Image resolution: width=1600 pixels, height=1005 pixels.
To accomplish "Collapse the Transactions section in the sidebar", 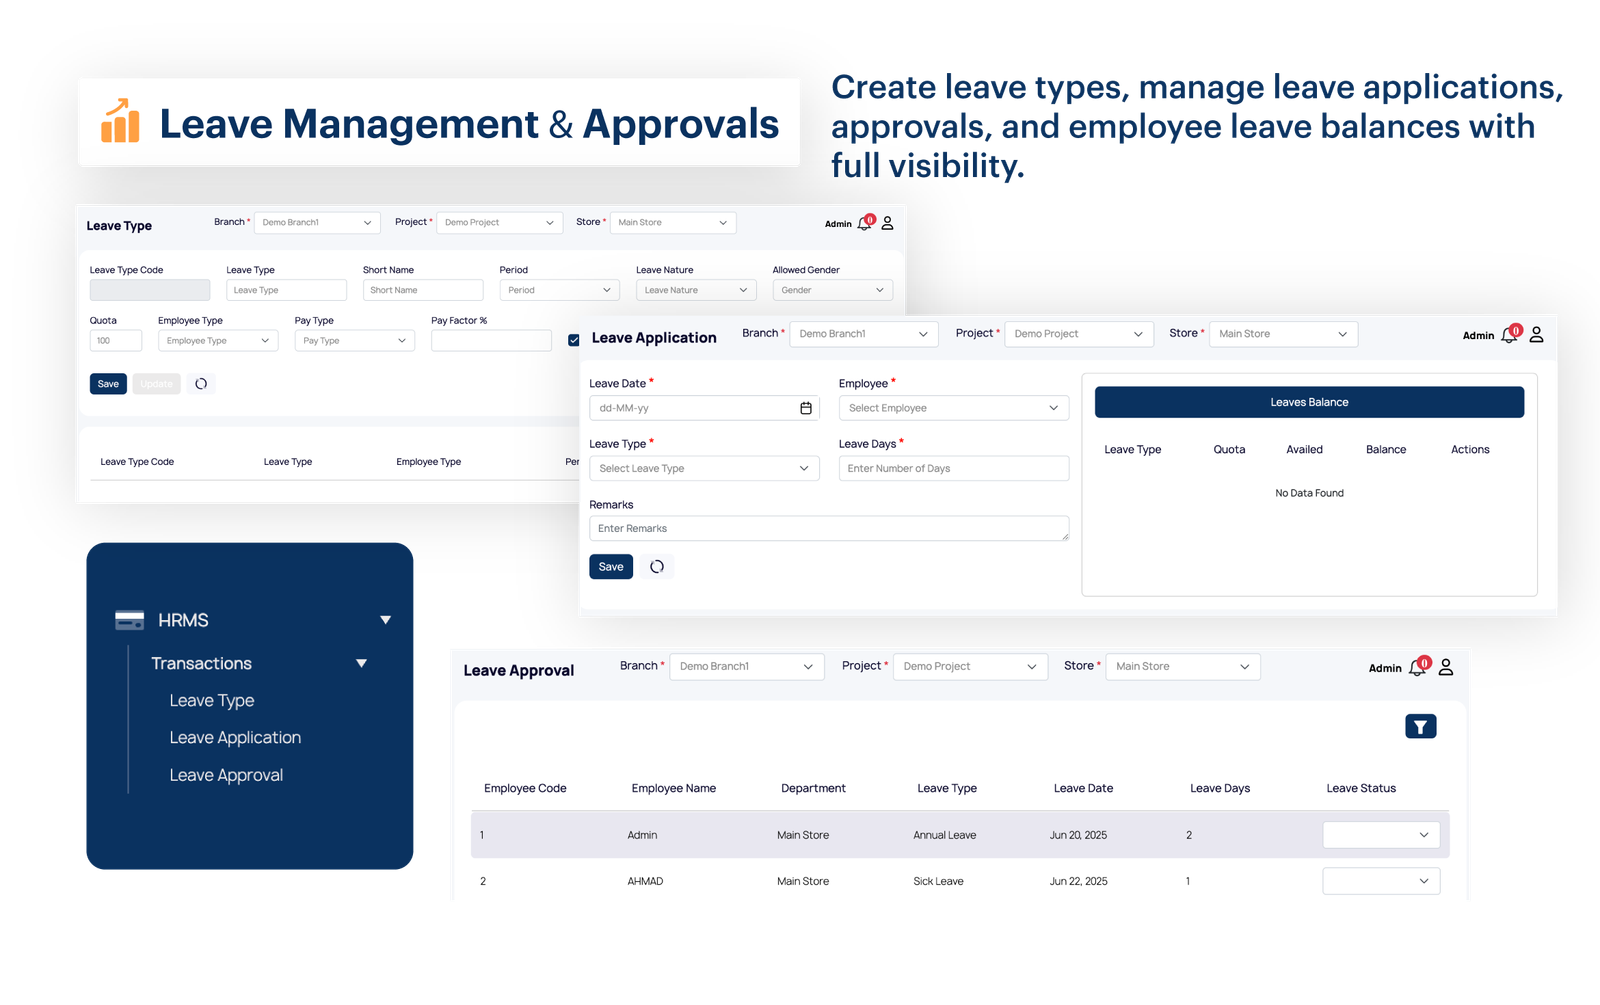I will pos(361,663).
